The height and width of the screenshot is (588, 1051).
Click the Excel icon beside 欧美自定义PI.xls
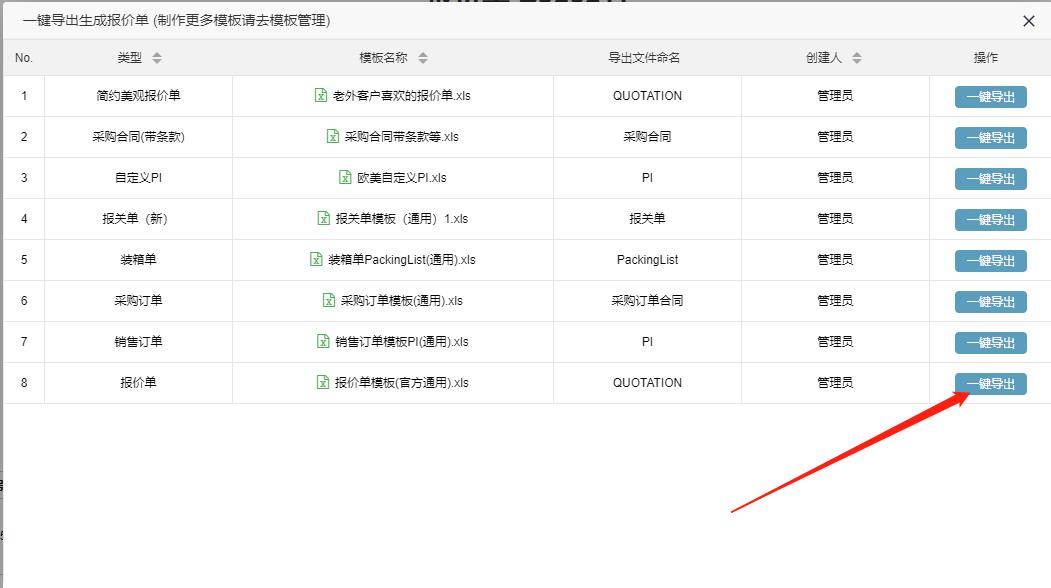pos(343,178)
